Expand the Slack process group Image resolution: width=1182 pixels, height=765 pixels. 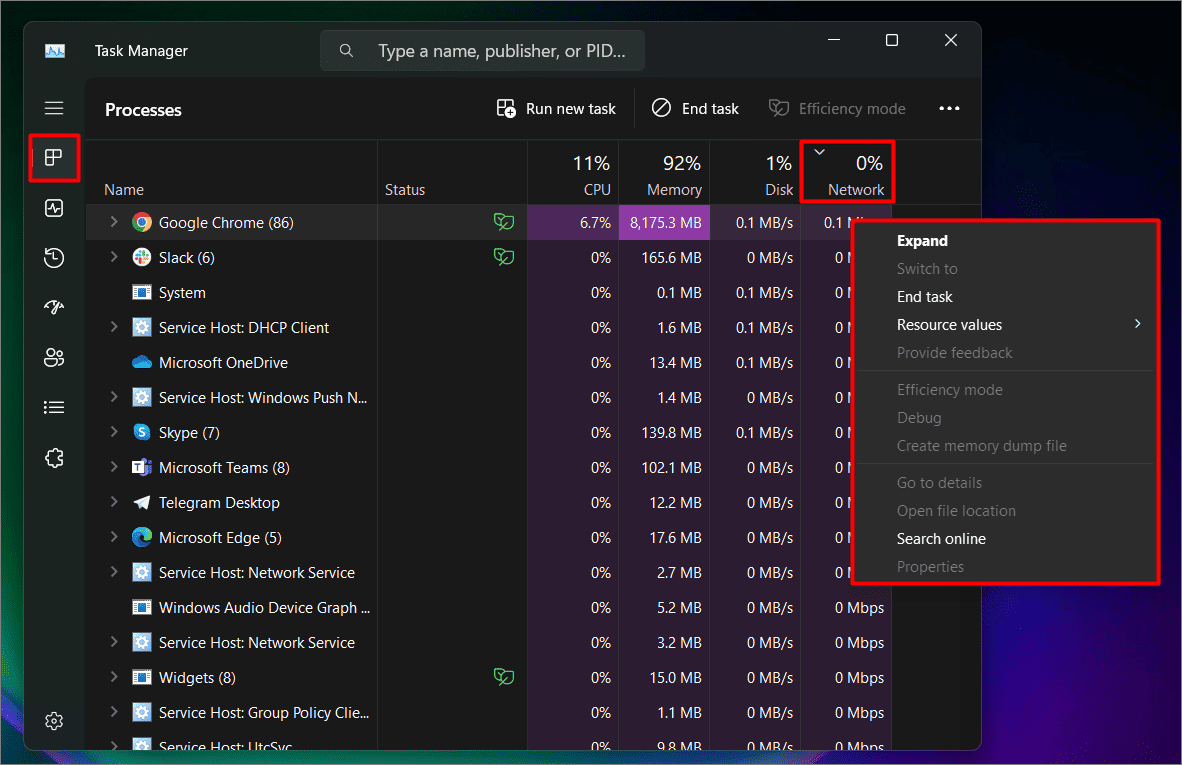pos(113,257)
